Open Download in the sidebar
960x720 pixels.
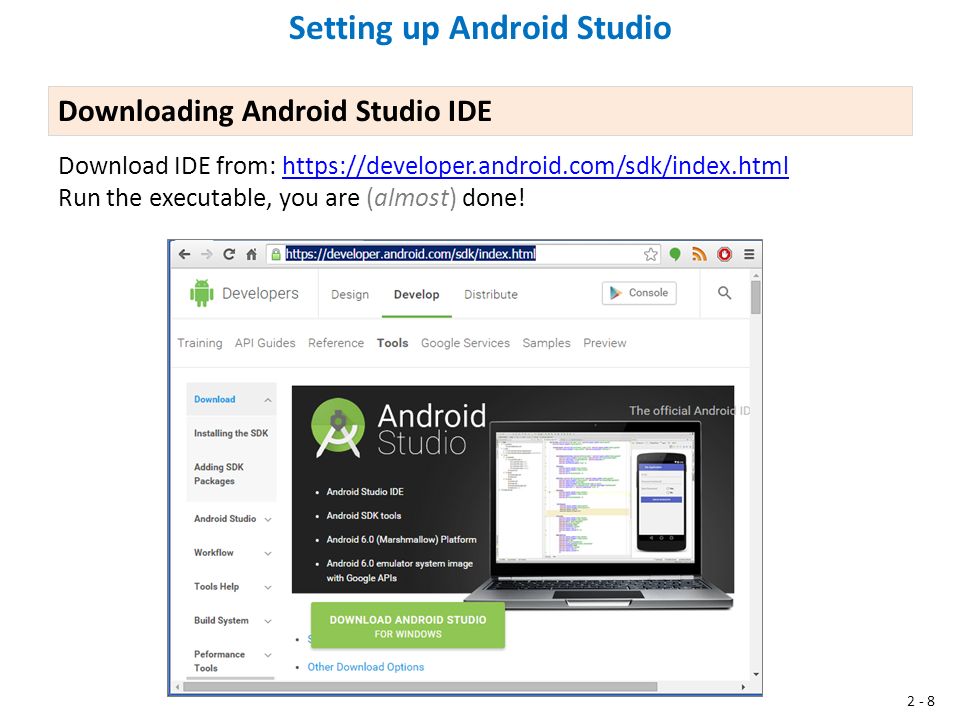(214, 399)
